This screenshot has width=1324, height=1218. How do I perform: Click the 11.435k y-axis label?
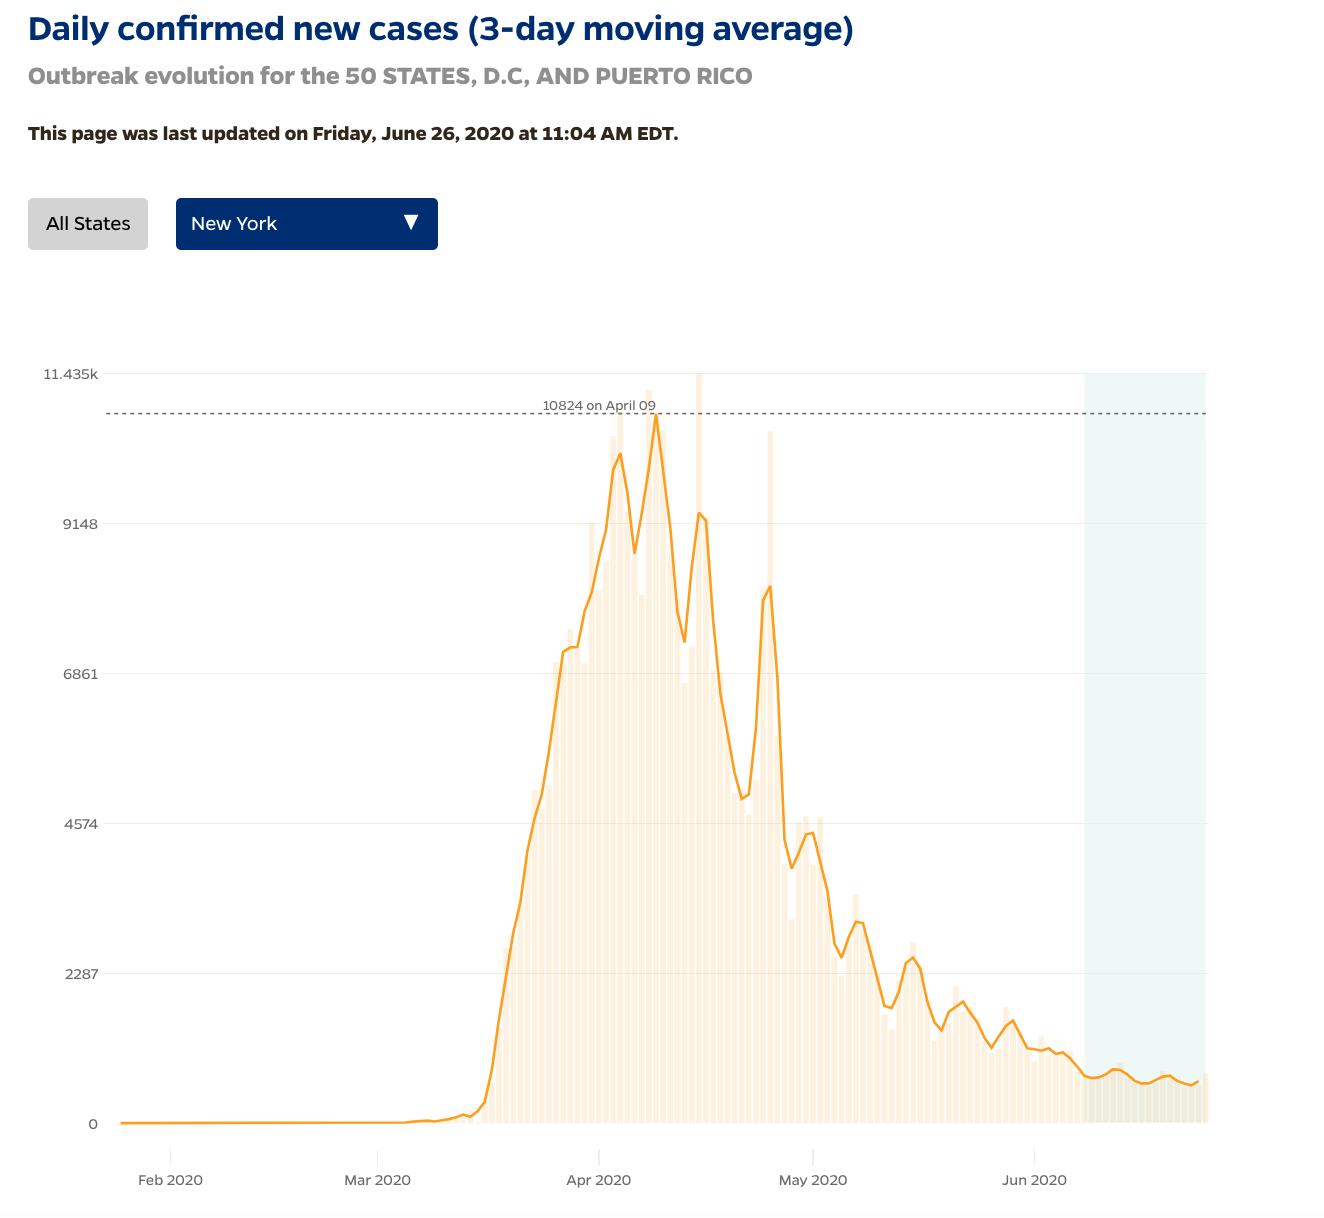click(70, 374)
